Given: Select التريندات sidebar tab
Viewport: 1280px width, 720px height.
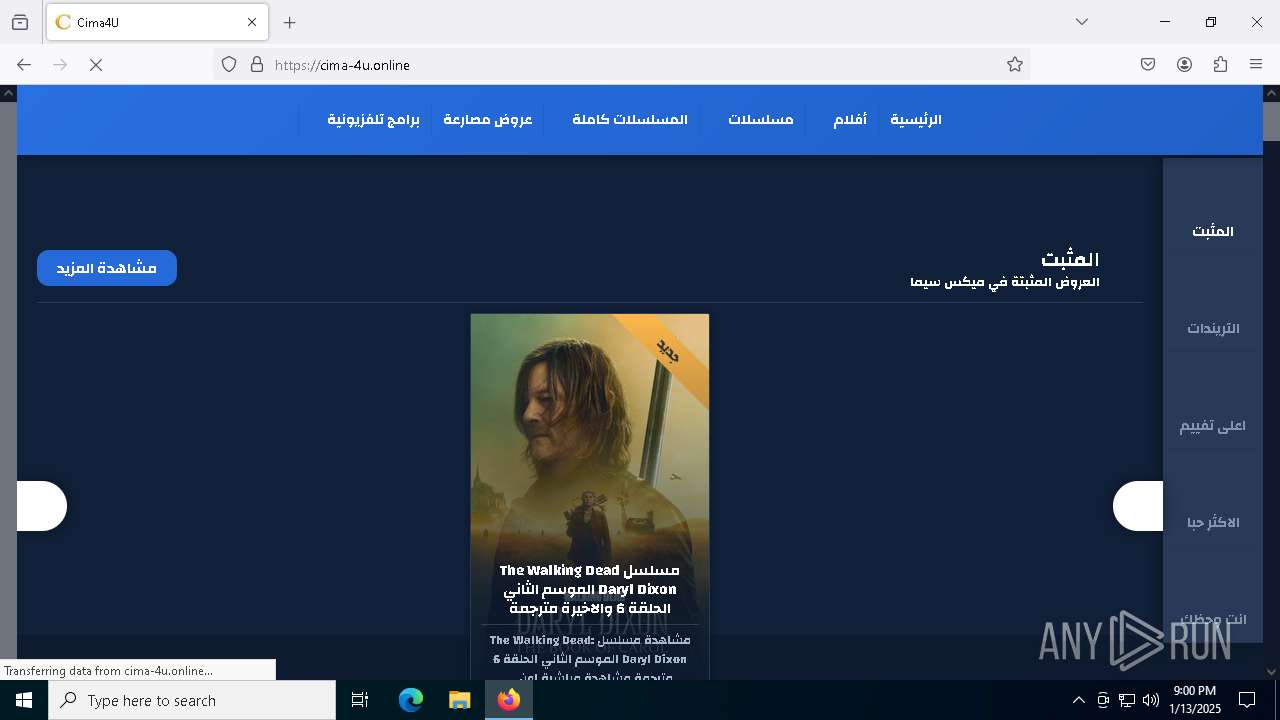Looking at the screenshot, I should 1213,328.
